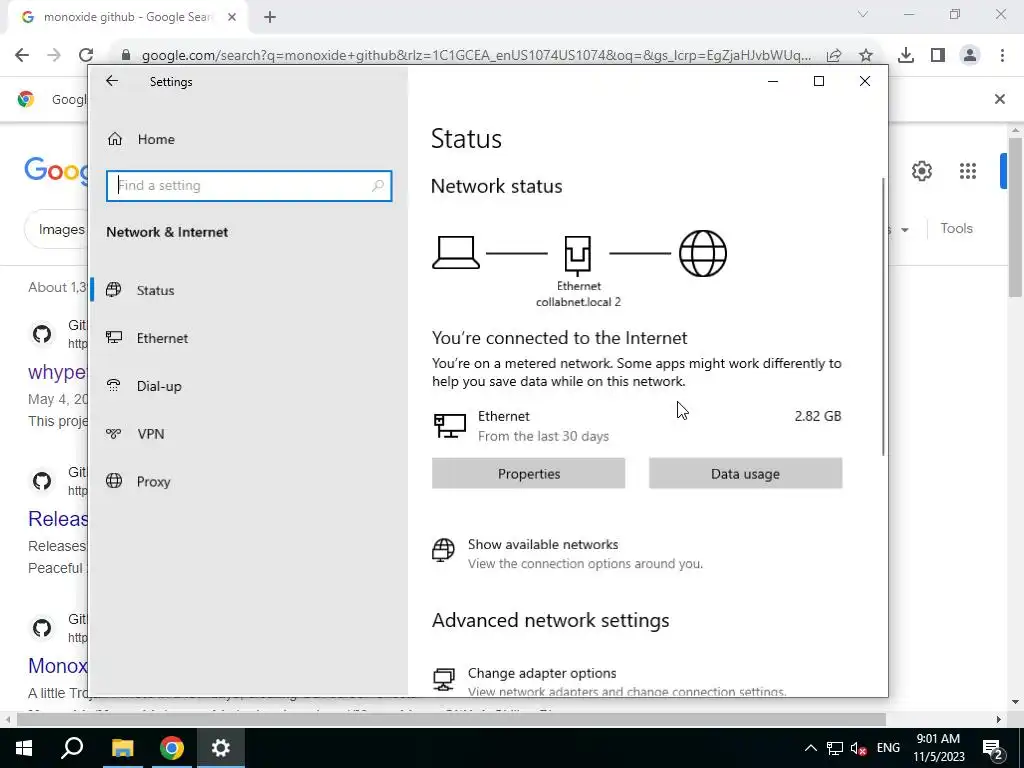Screen dimensions: 1024x768
Task: Click the Change adapter options icon
Action: [443, 679]
